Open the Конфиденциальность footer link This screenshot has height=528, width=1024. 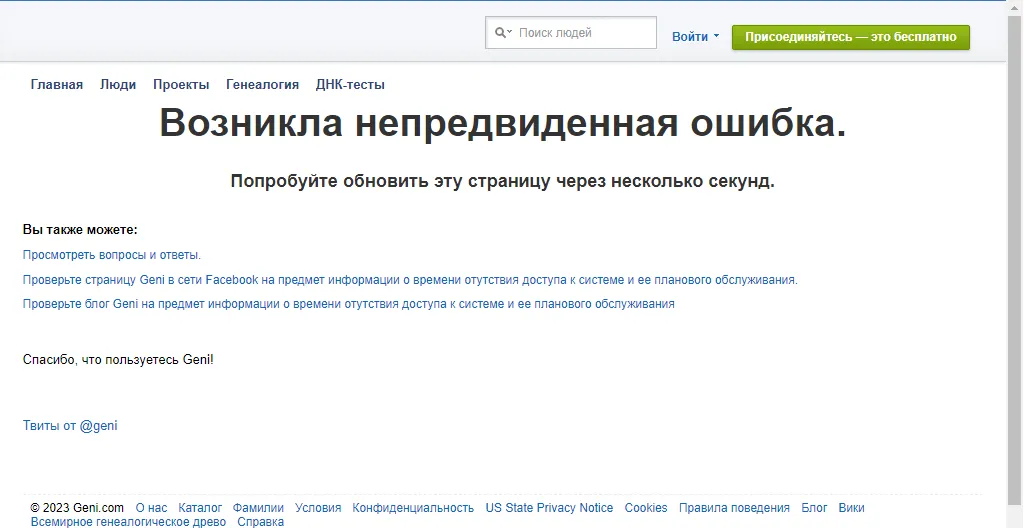coord(413,508)
